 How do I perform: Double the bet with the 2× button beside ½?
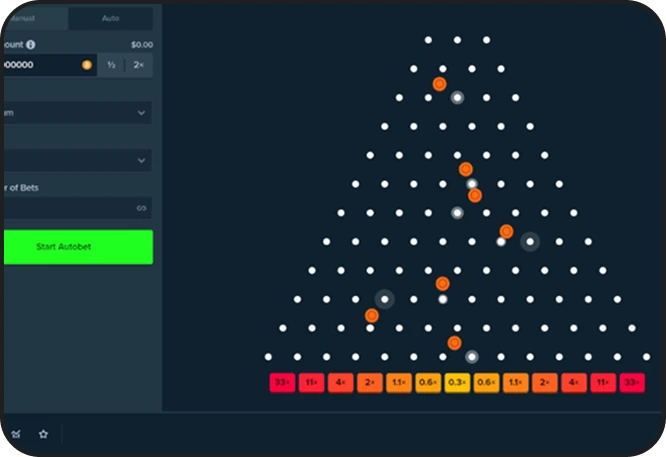(x=139, y=65)
